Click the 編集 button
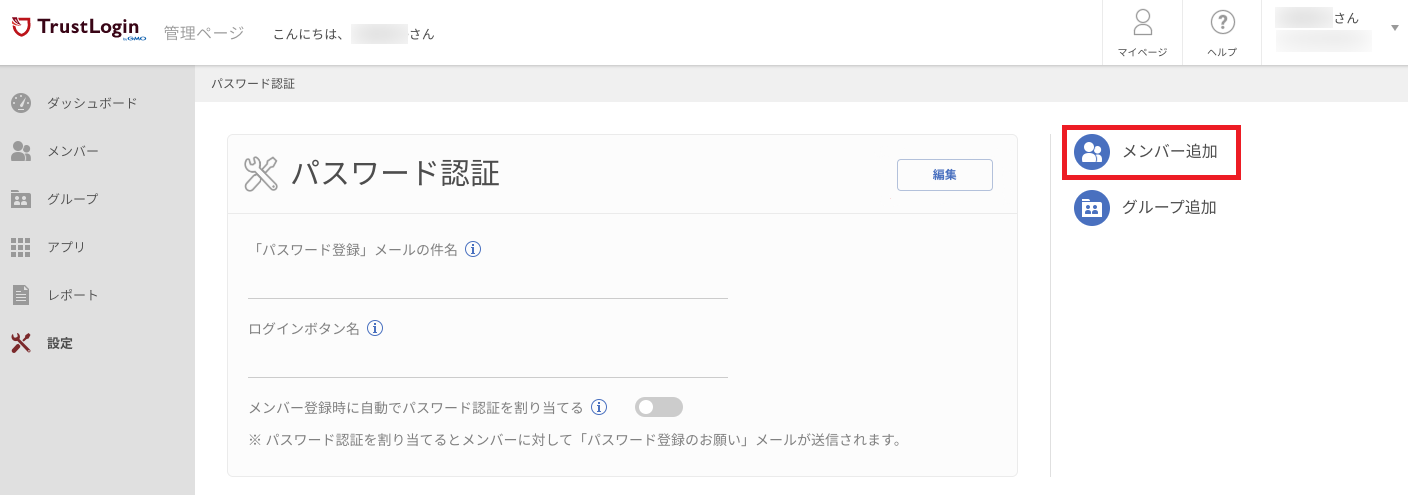The height and width of the screenshot is (495, 1408). [x=945, y=175]
